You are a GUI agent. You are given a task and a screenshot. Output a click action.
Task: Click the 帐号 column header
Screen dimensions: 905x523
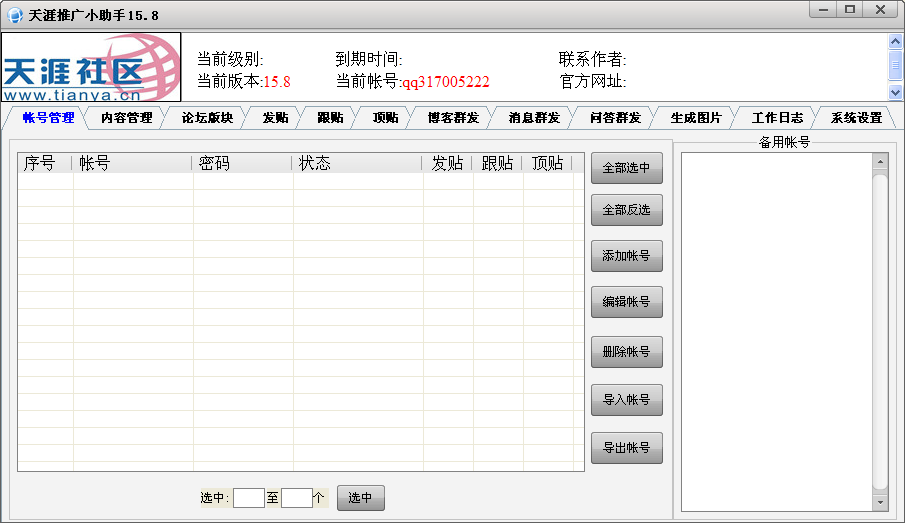(132, 163)
